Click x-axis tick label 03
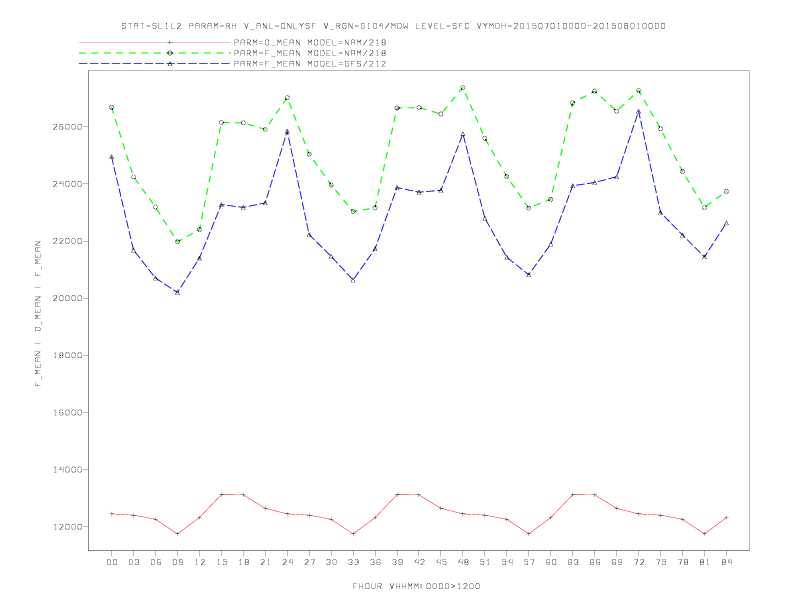Screen dimensions: 792x612 click(x=134, y=562)
